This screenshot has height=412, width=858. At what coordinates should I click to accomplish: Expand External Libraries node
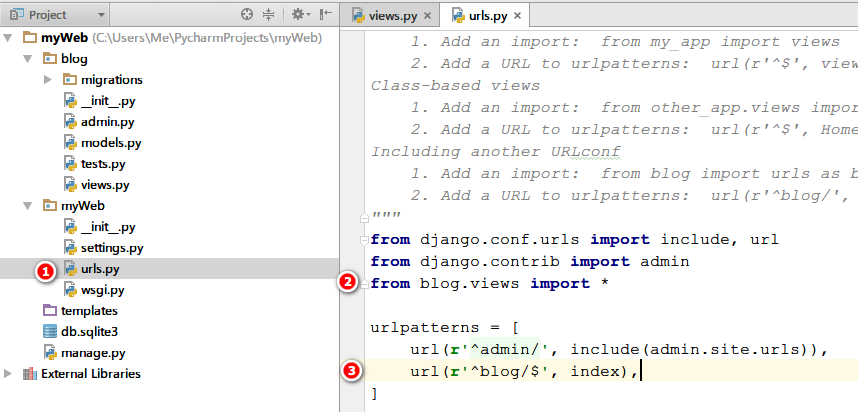[x=8, y=374]
